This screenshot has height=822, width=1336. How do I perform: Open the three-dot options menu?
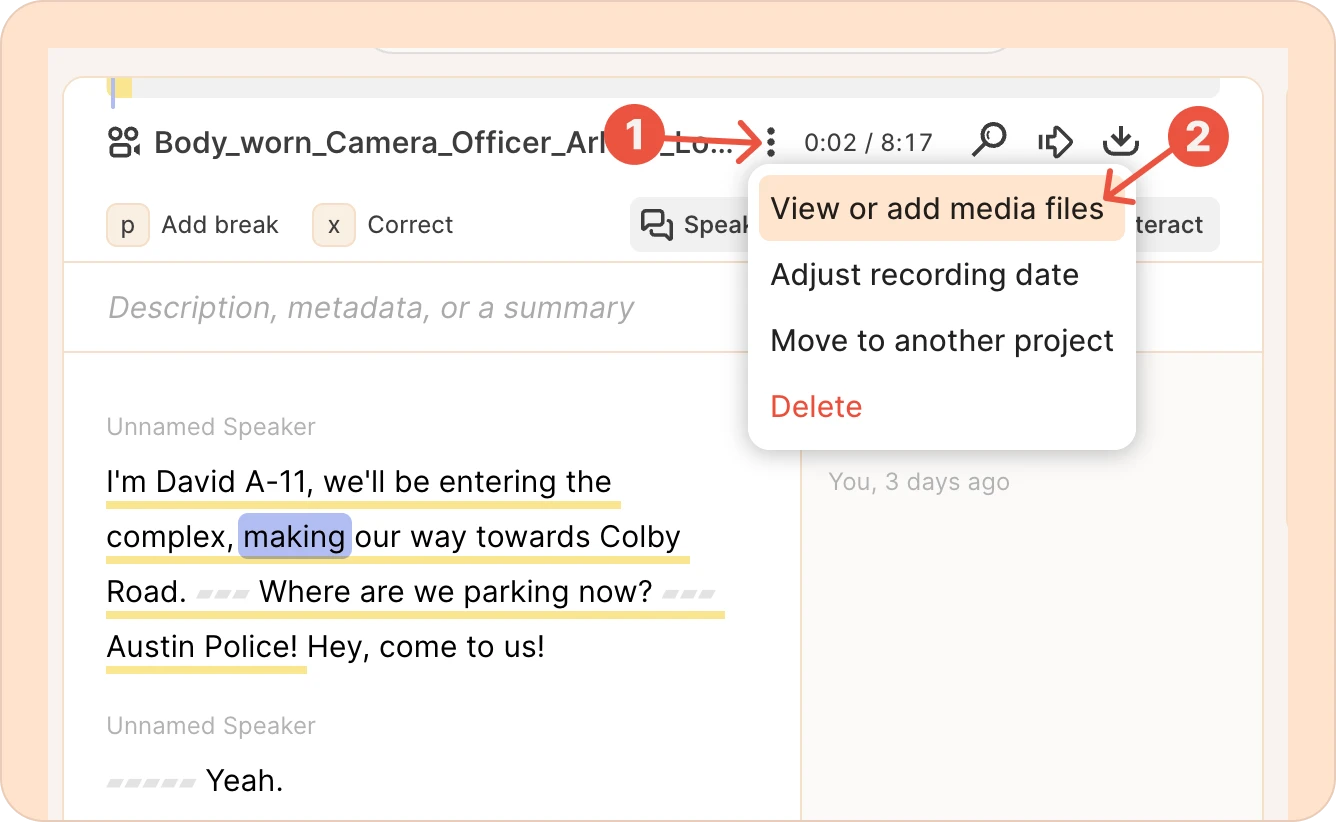coord(771,143)
